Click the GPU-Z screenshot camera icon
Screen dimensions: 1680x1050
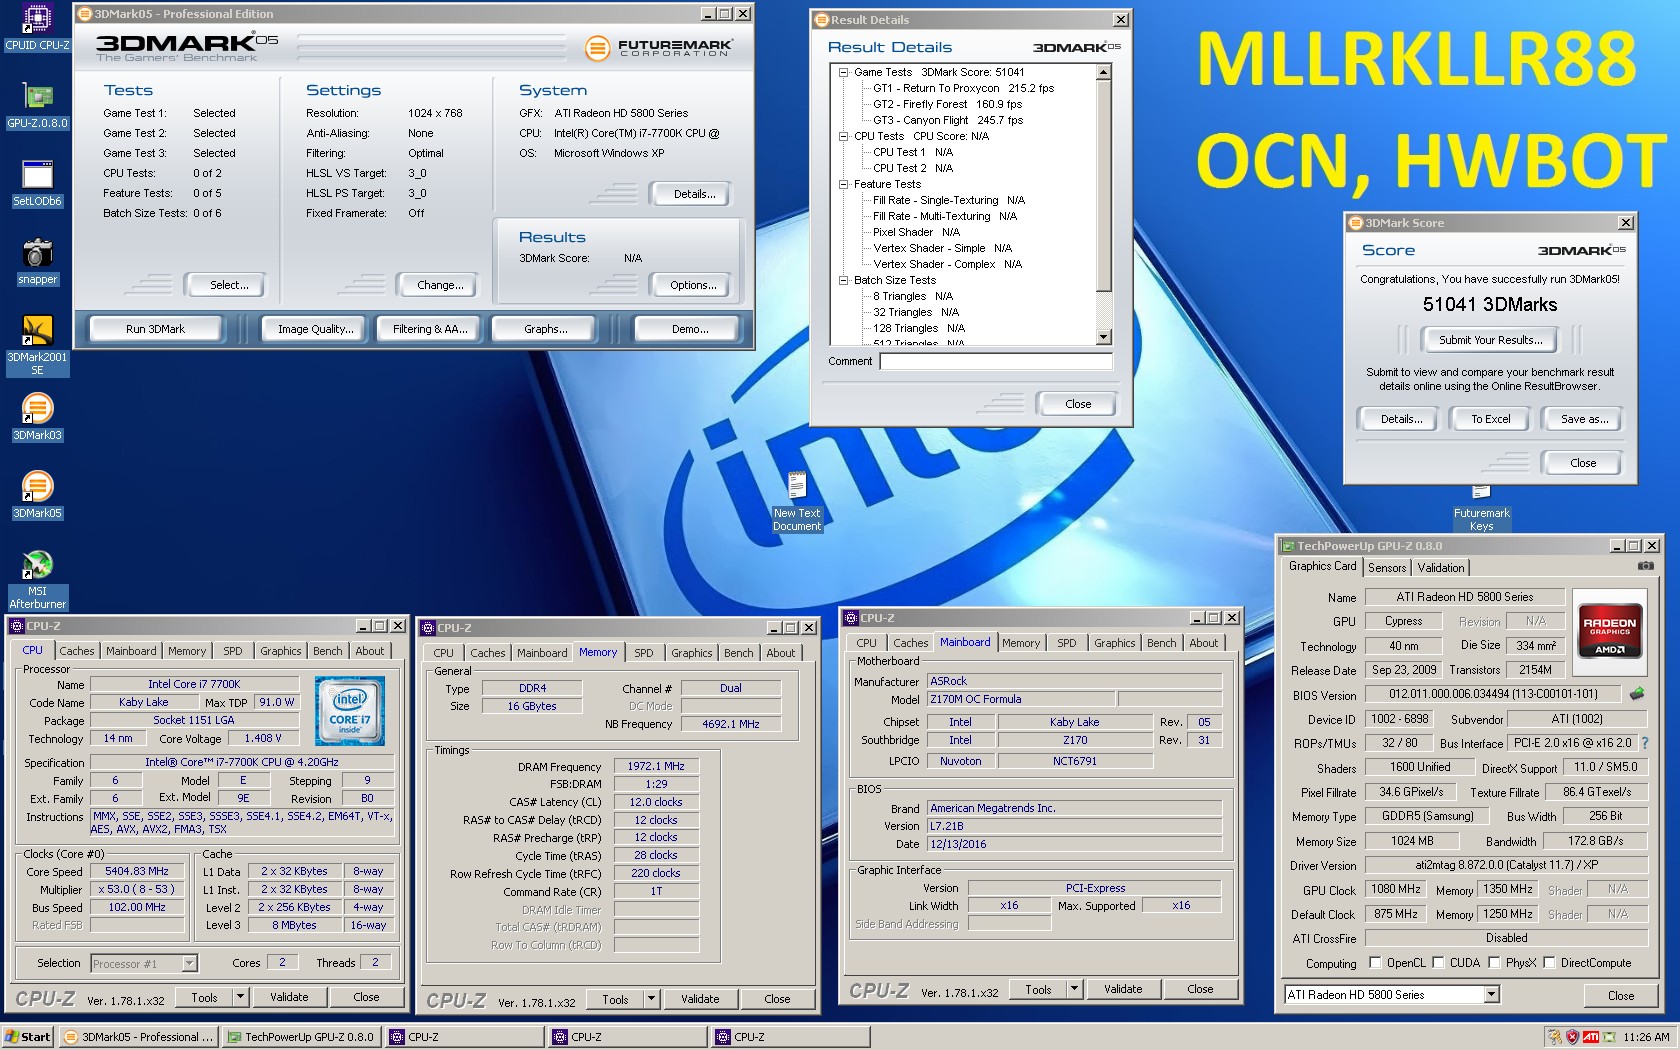pos(1645,567)
